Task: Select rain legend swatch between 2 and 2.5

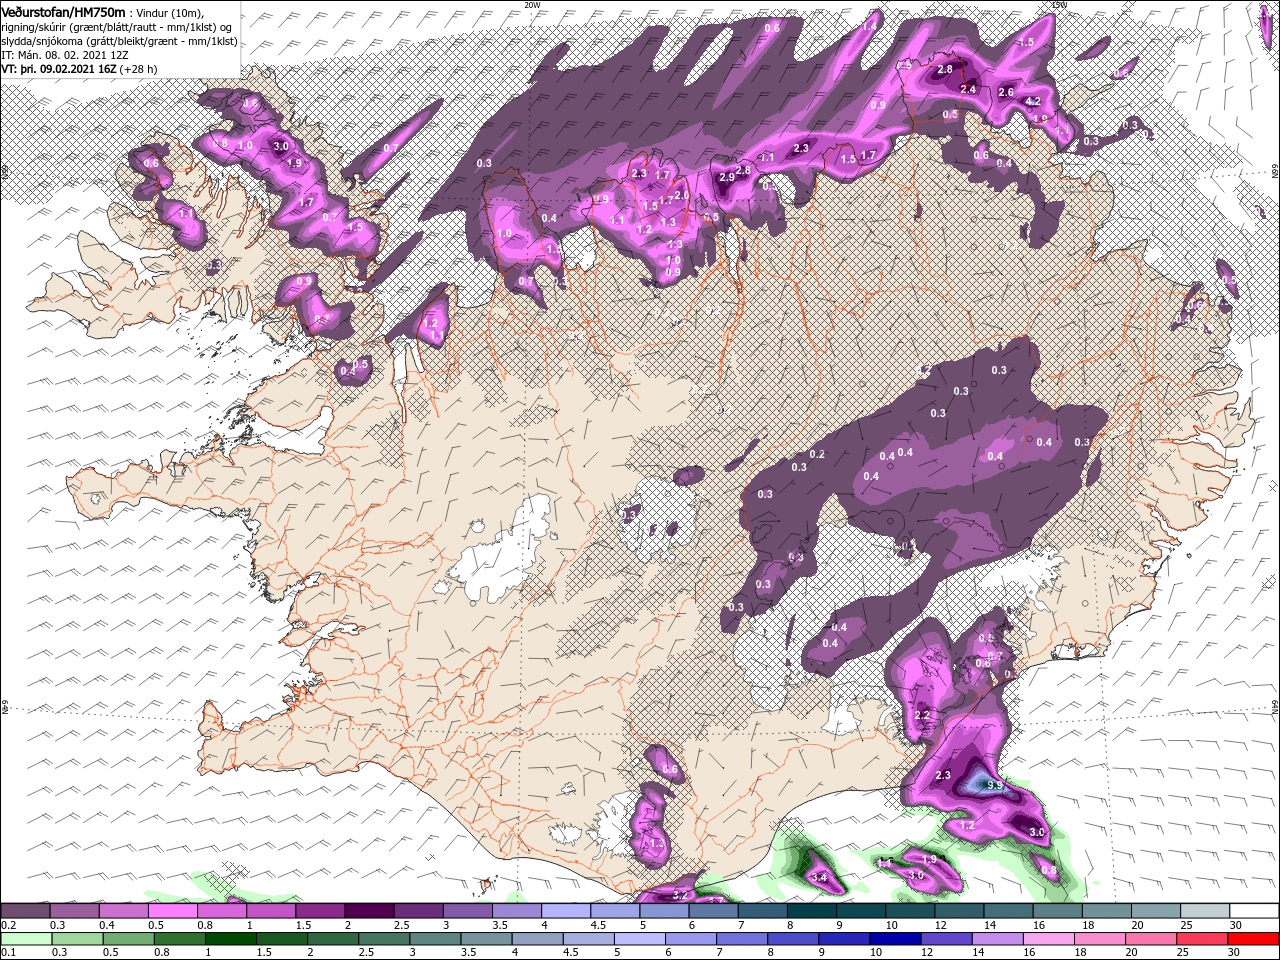Action: pyautogui.click(x=333, y=939)
